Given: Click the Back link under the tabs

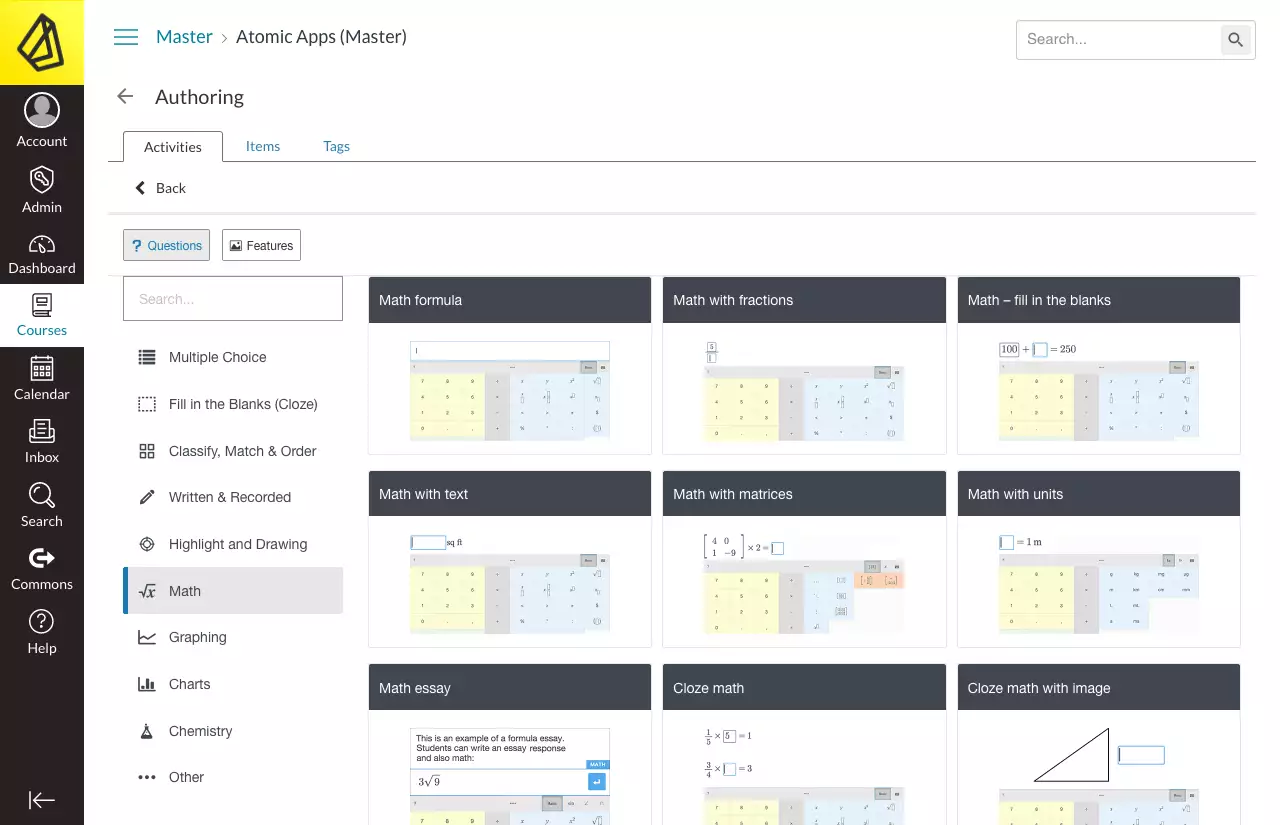Looking at the screenshot, I should [161, 188].
